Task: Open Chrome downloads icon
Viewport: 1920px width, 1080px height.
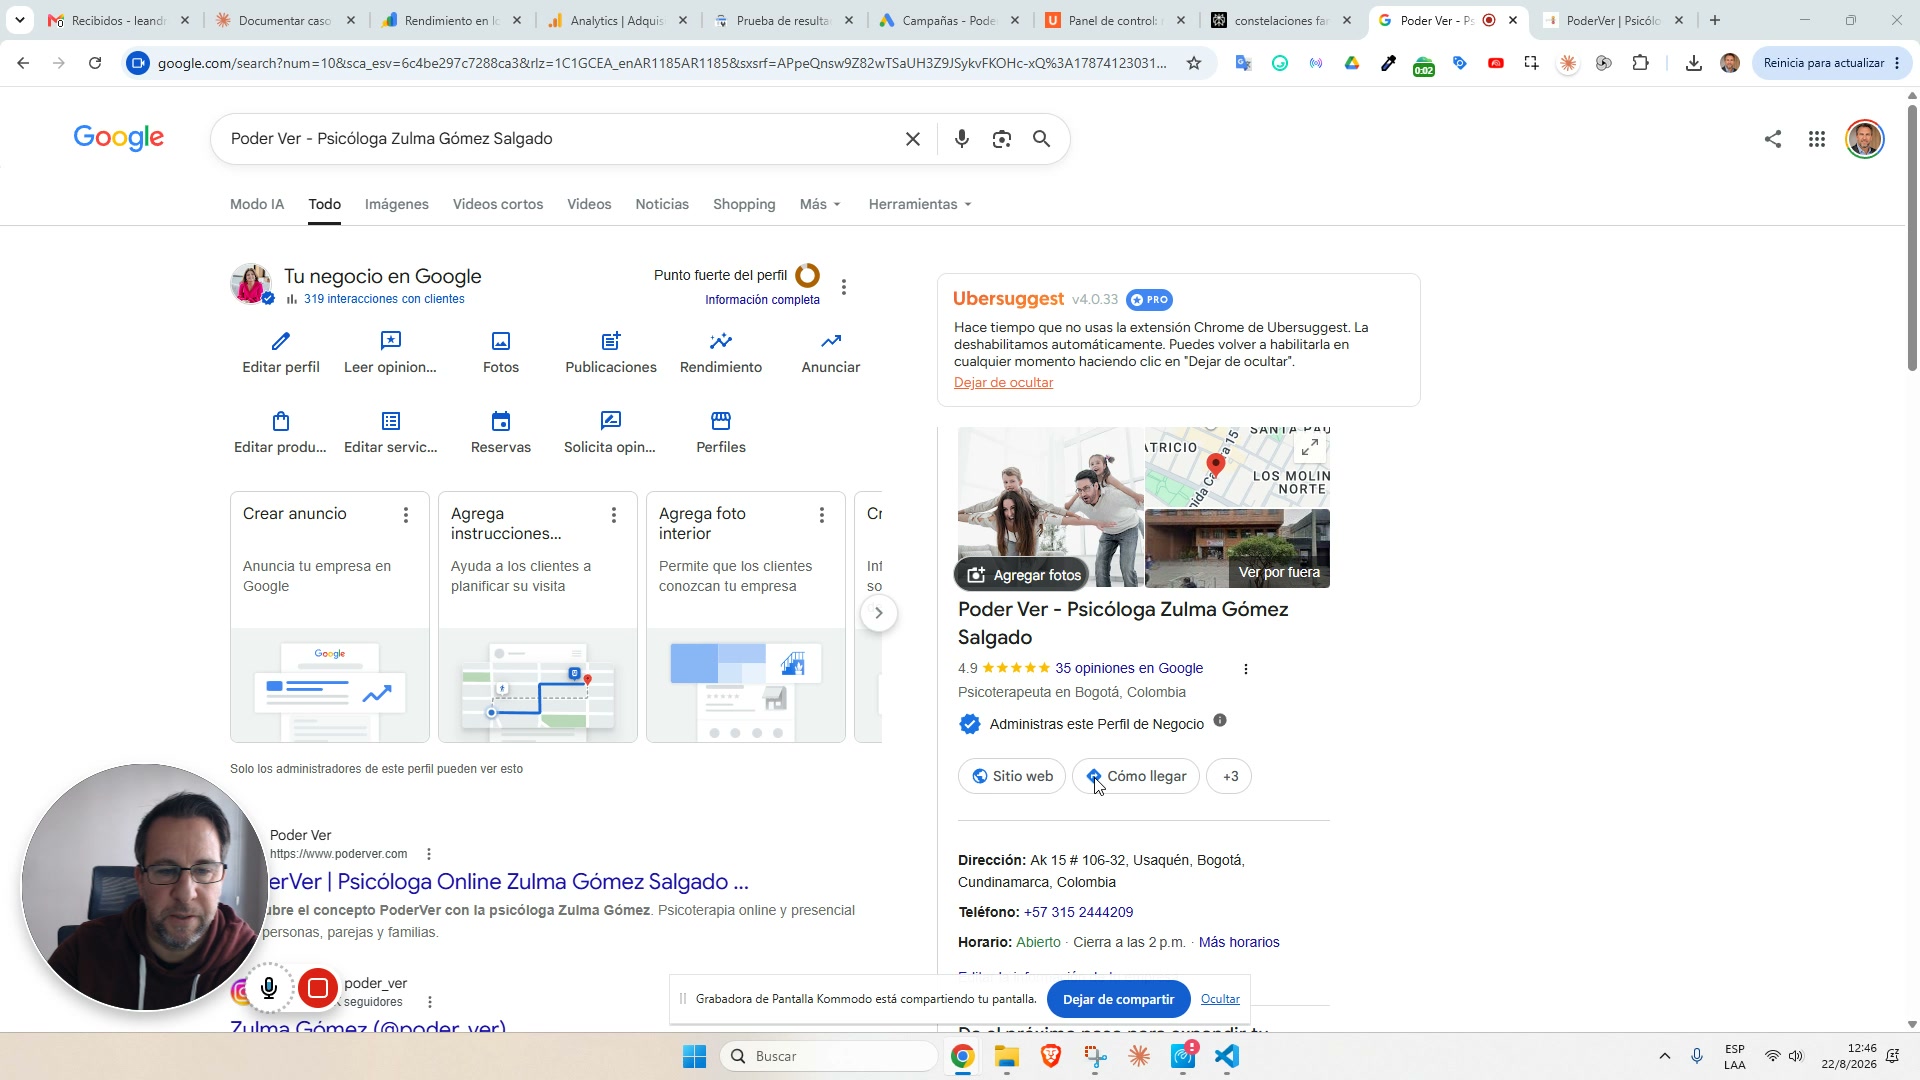Action: [1694, 63]
